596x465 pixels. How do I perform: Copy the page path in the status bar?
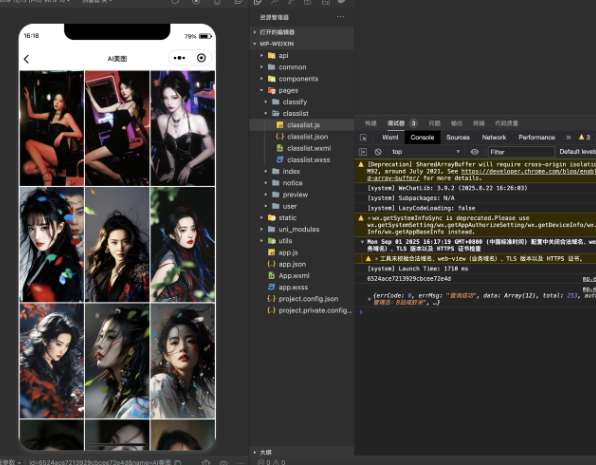point(177,462)
